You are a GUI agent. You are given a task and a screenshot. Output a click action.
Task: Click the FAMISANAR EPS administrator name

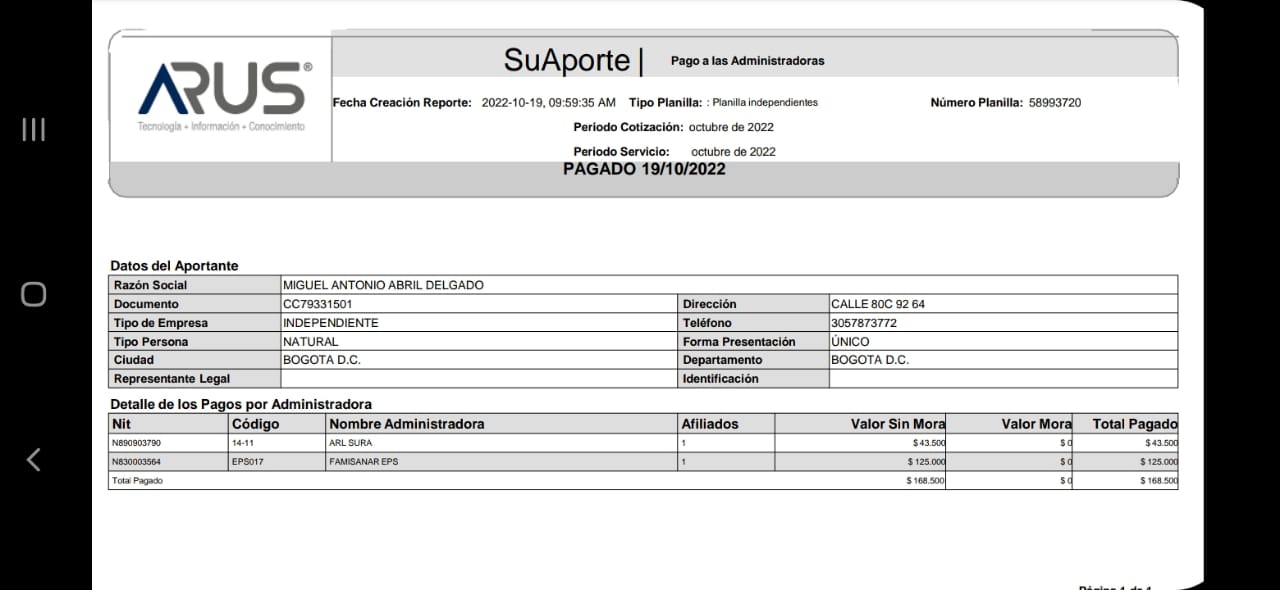362,462
